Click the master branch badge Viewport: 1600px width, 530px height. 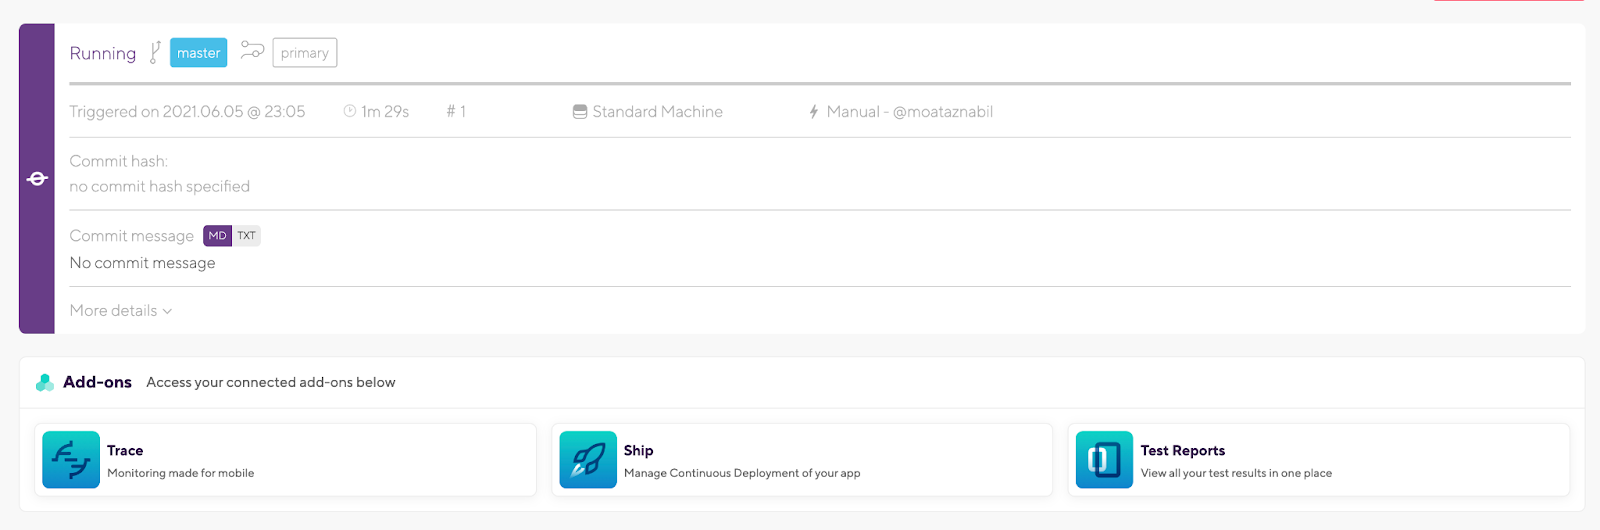198,53
